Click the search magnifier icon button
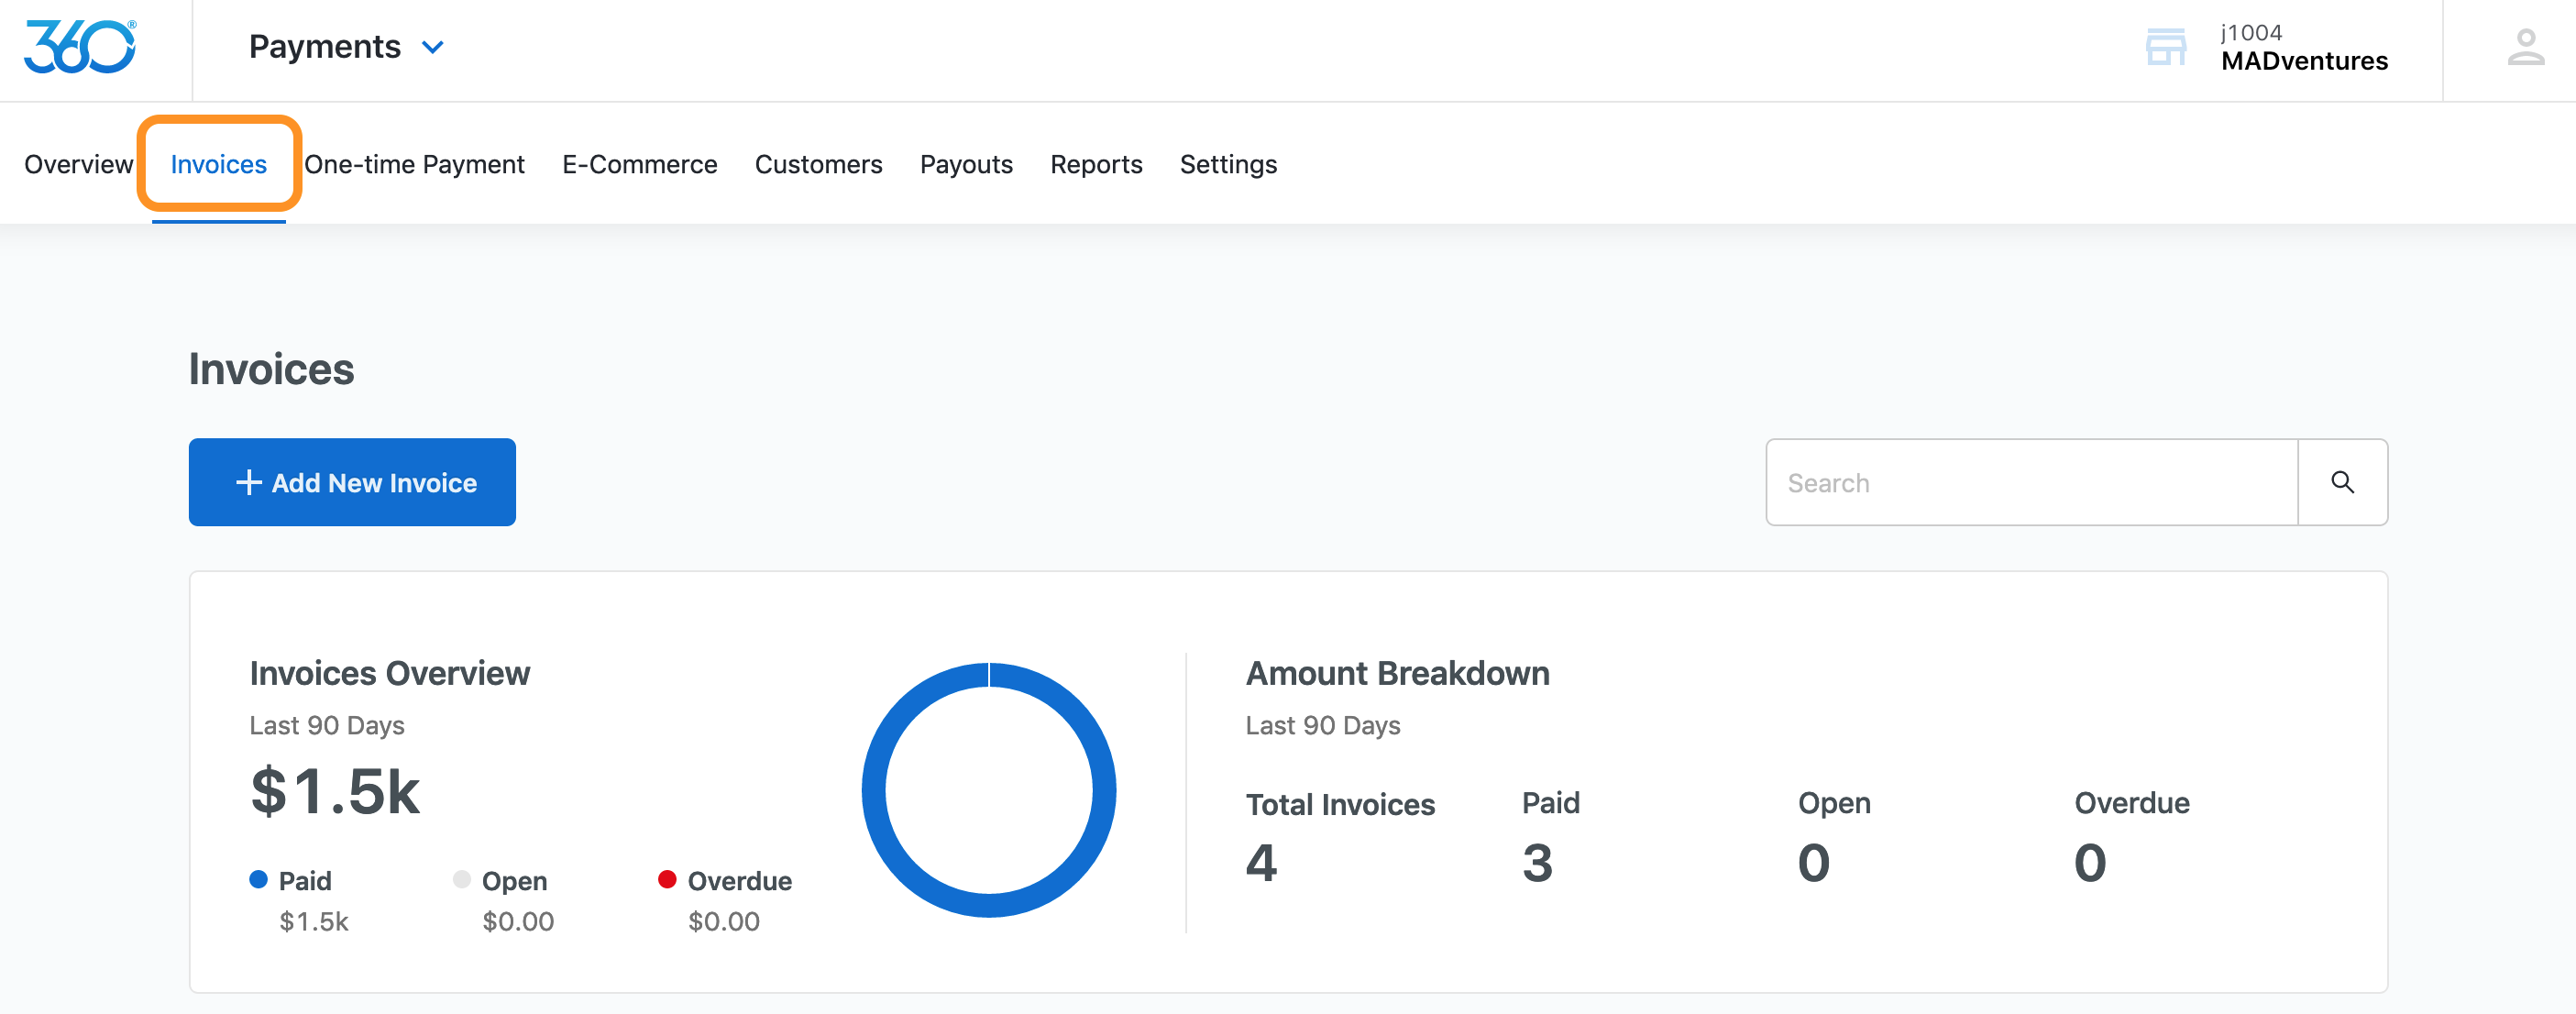The height and width of the screenshot is (1014, 2576). tap(2342, 482)
